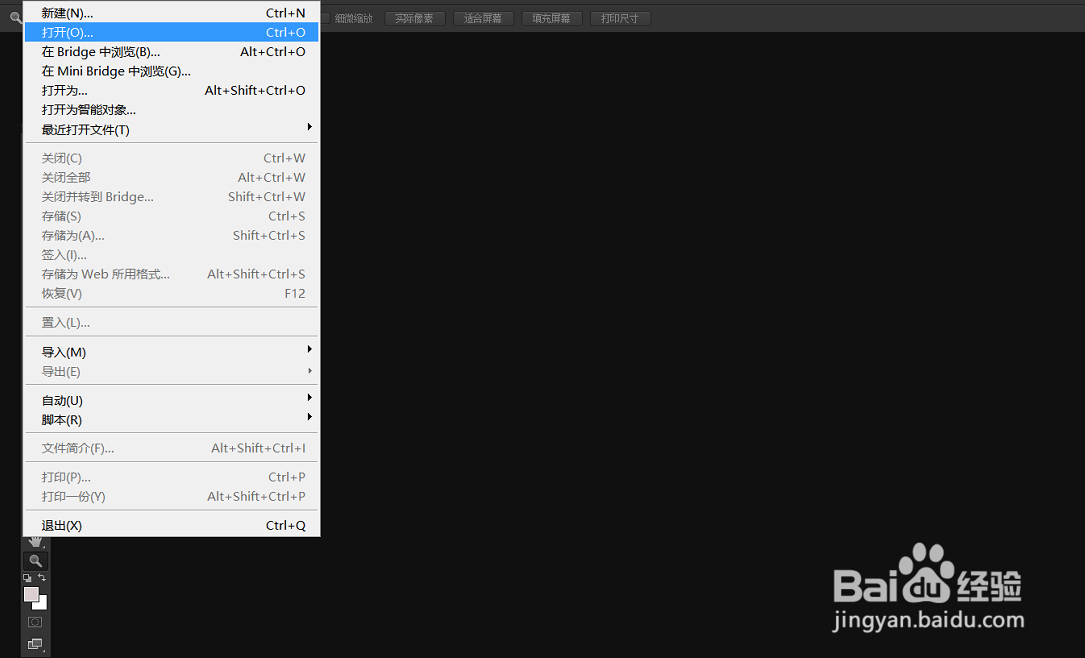Choose 退出(X) to quit
Image resolution: width=1085 pixels, height=658 pixels.
click(172, 525)
